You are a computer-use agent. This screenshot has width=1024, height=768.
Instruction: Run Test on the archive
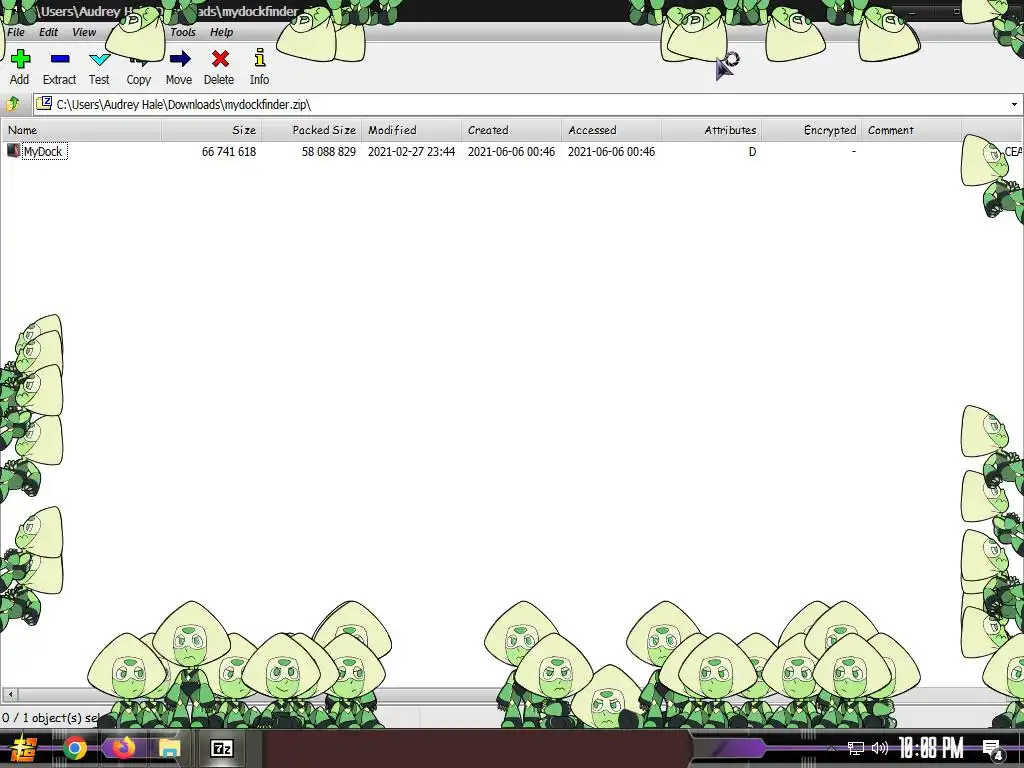99,67
